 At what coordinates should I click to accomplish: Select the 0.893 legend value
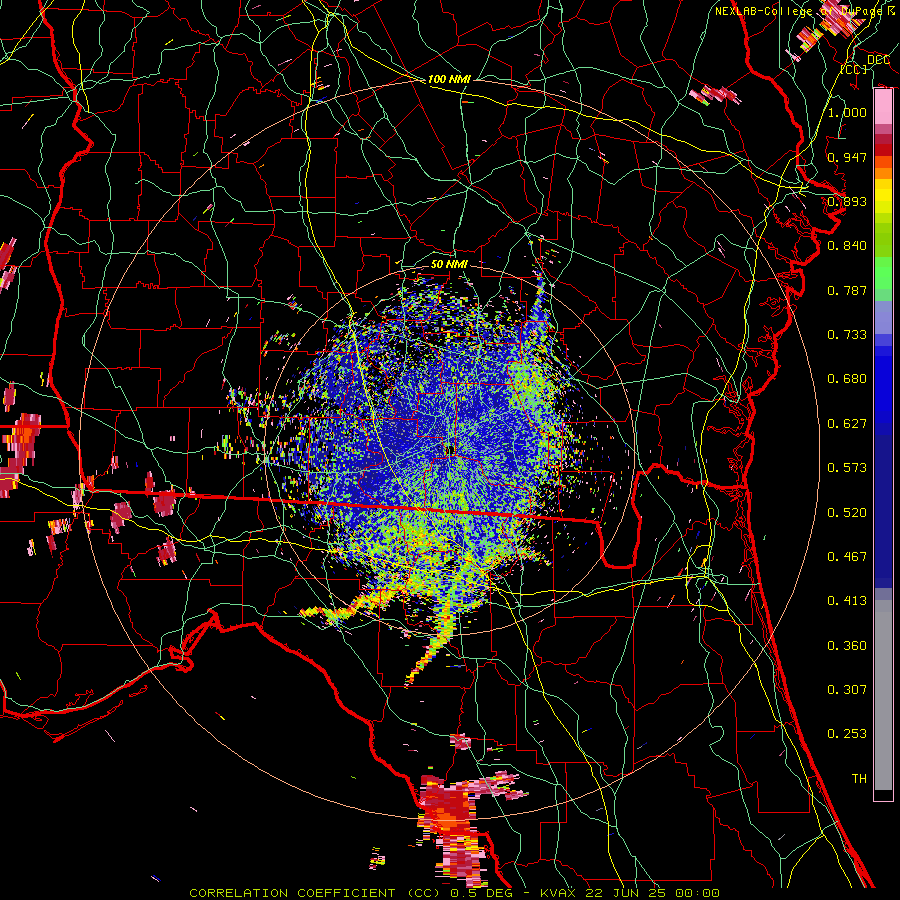coord(847,201)
